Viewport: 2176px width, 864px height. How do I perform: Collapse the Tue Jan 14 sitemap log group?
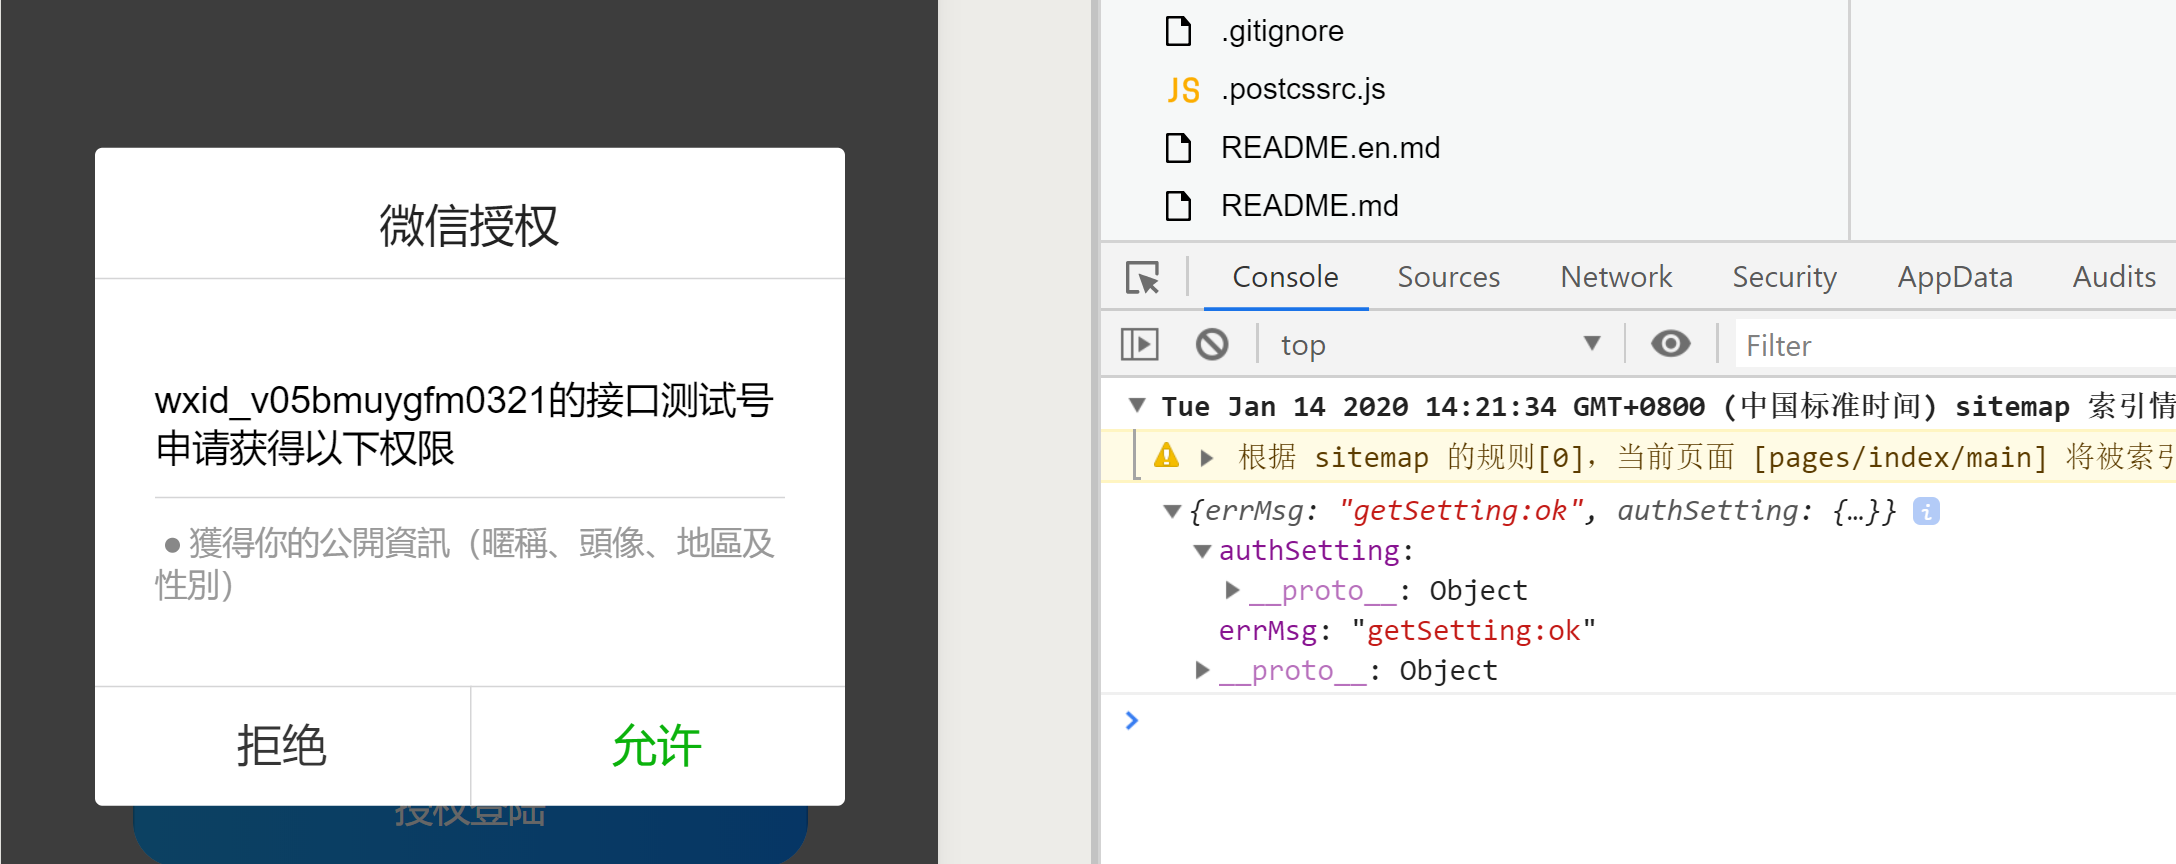pyautogui.click(x=1137, y=405)
